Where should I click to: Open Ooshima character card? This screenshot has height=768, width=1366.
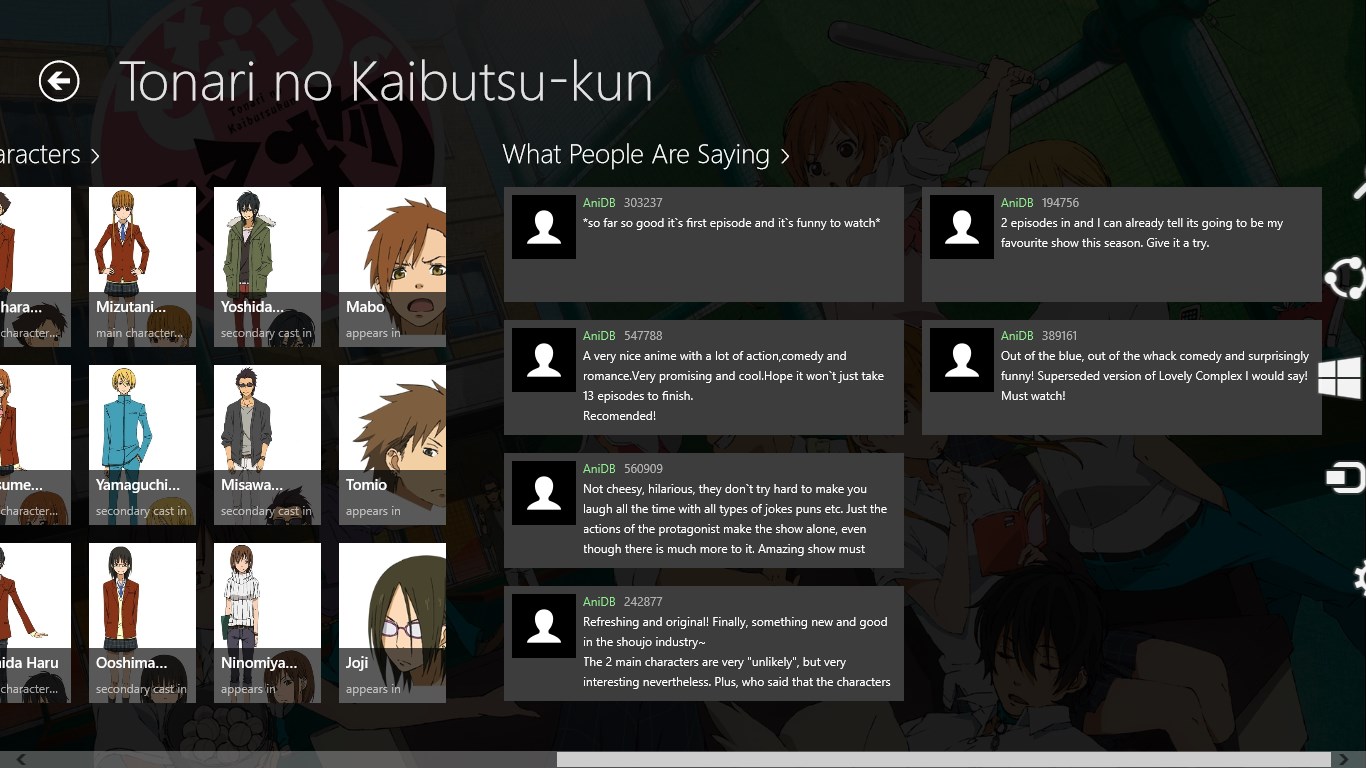point(142,623)
